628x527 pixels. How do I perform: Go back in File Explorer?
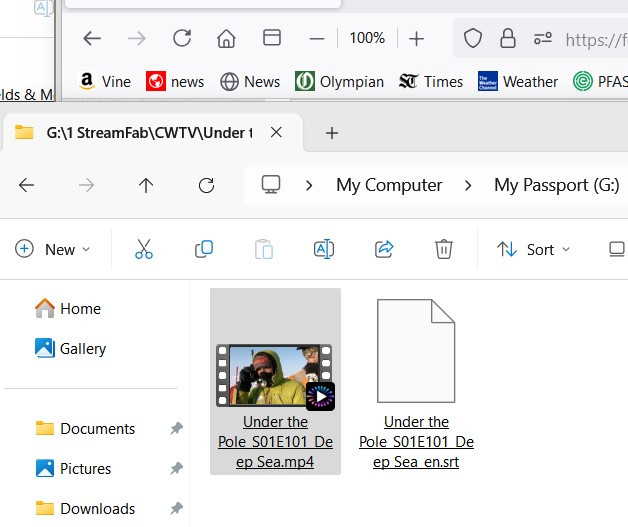(x=26, y=185)
